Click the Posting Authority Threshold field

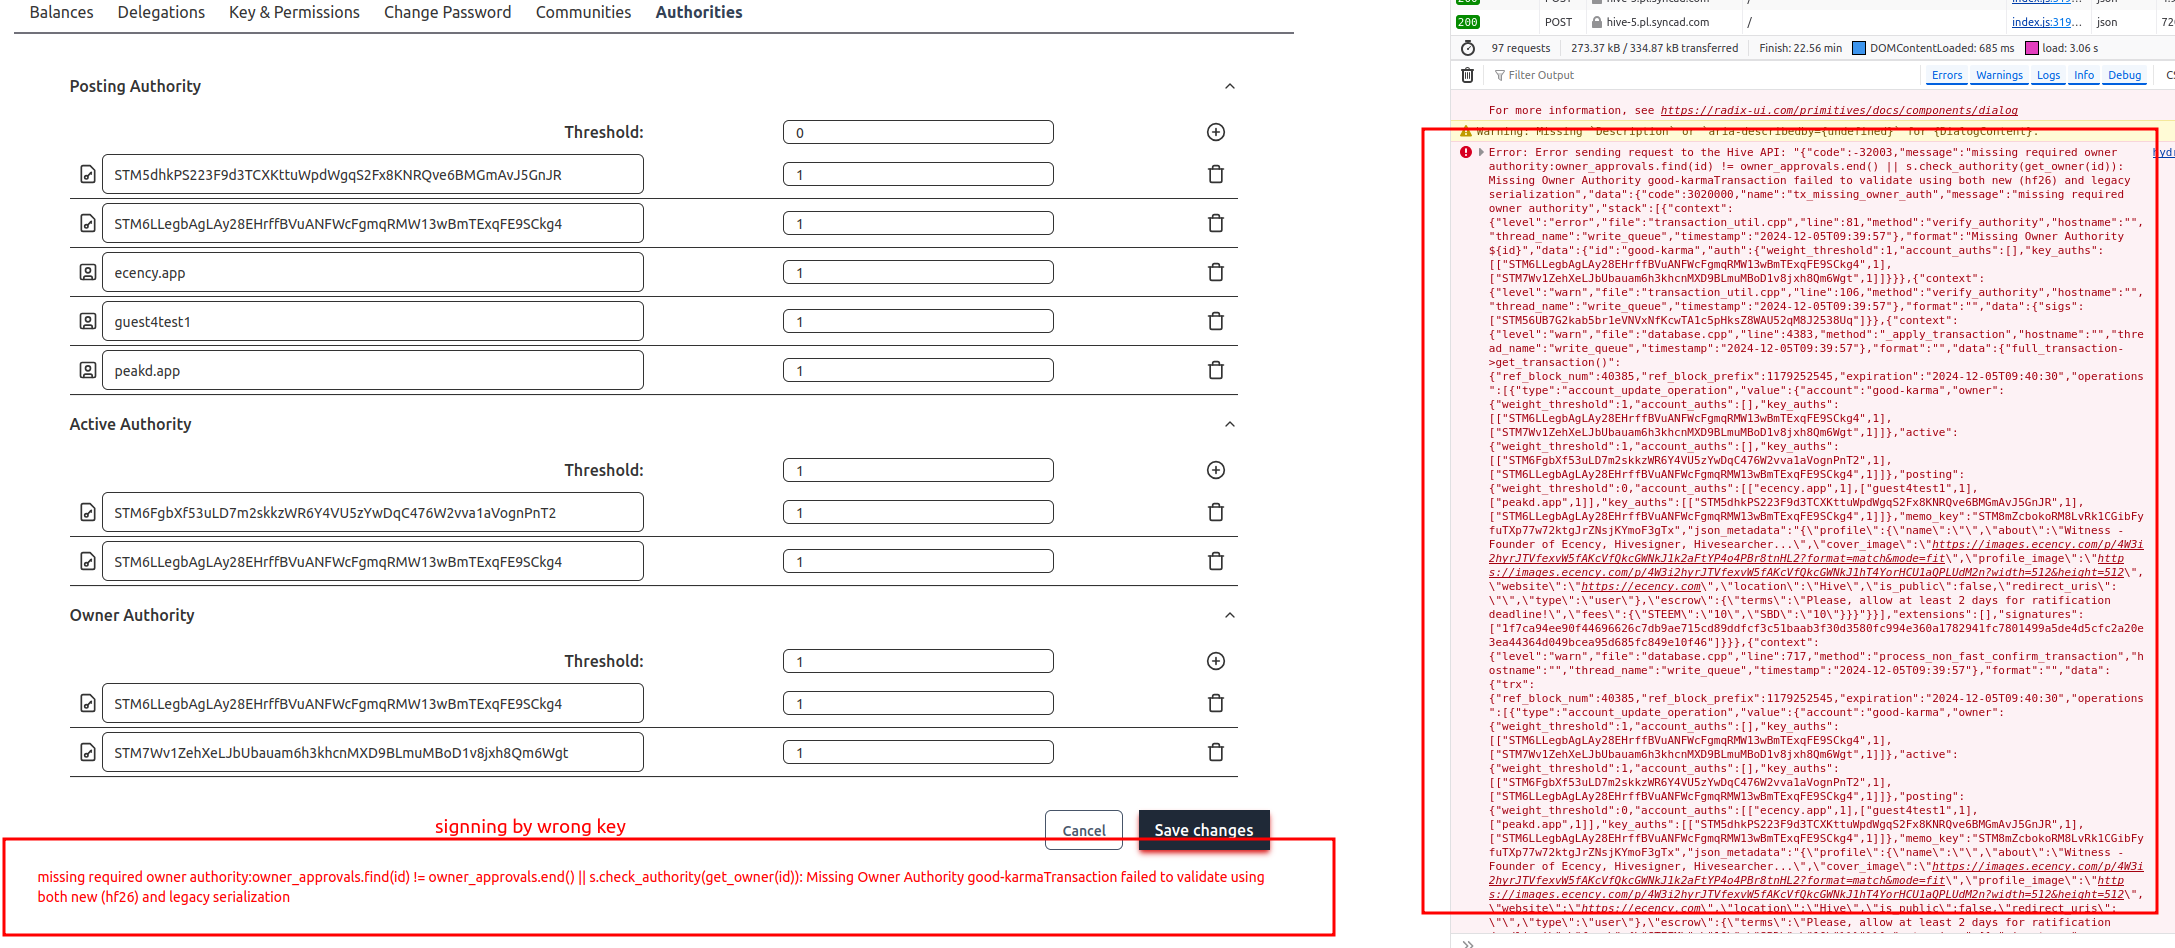tap(917, 132)
